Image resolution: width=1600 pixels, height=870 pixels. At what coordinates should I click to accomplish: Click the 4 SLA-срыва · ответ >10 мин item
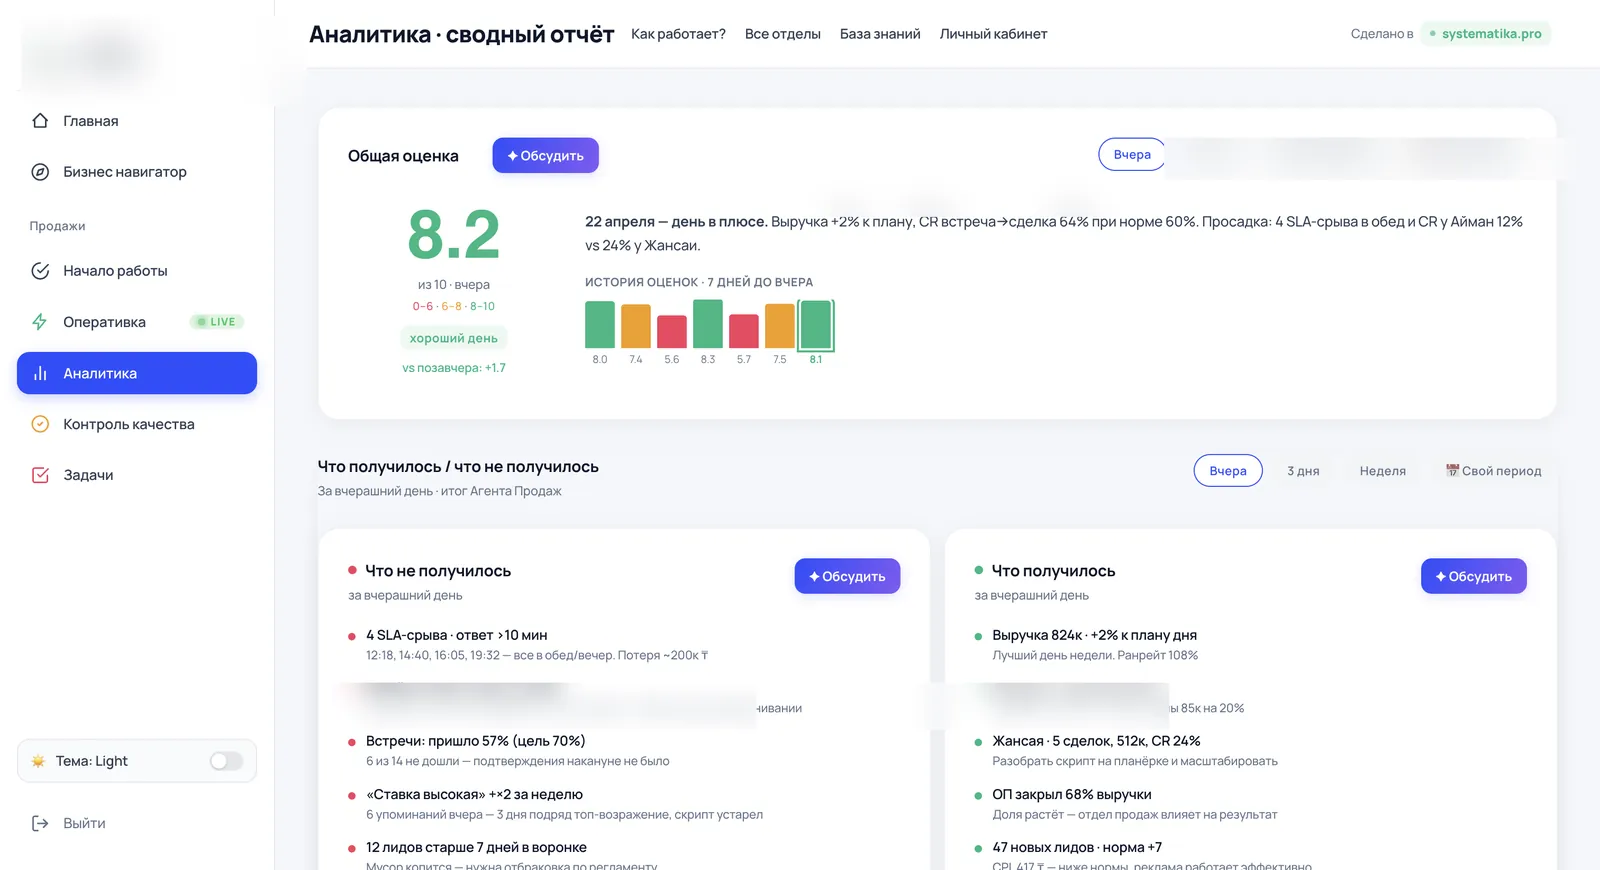point(456,635)
